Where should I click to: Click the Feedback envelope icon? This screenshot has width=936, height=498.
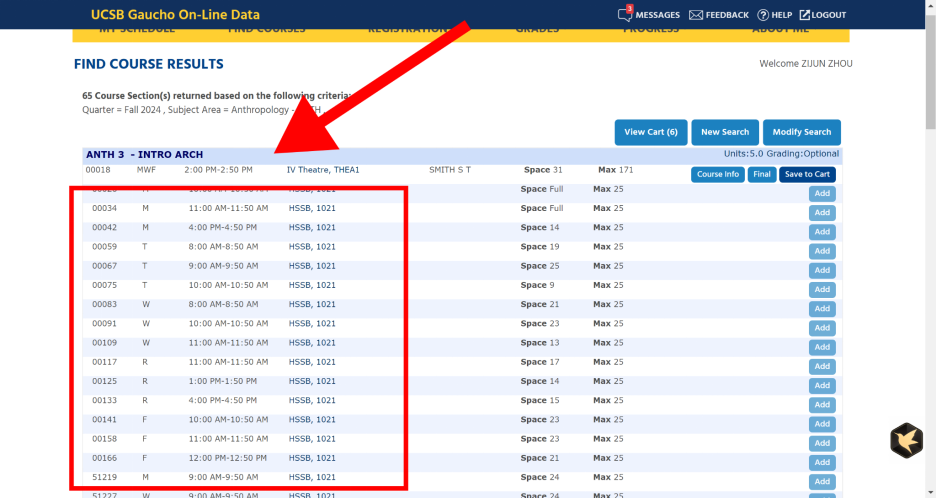click(x=695, y=15)
